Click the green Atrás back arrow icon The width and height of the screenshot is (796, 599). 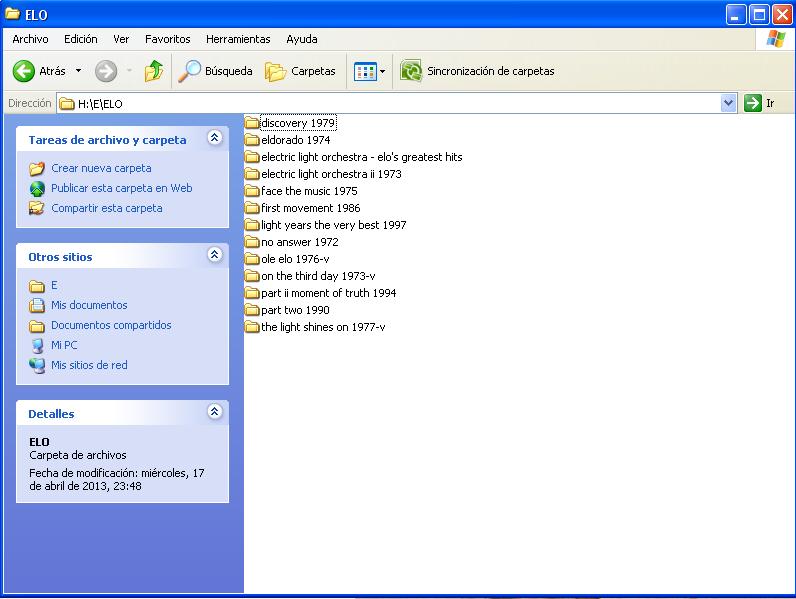23,71
